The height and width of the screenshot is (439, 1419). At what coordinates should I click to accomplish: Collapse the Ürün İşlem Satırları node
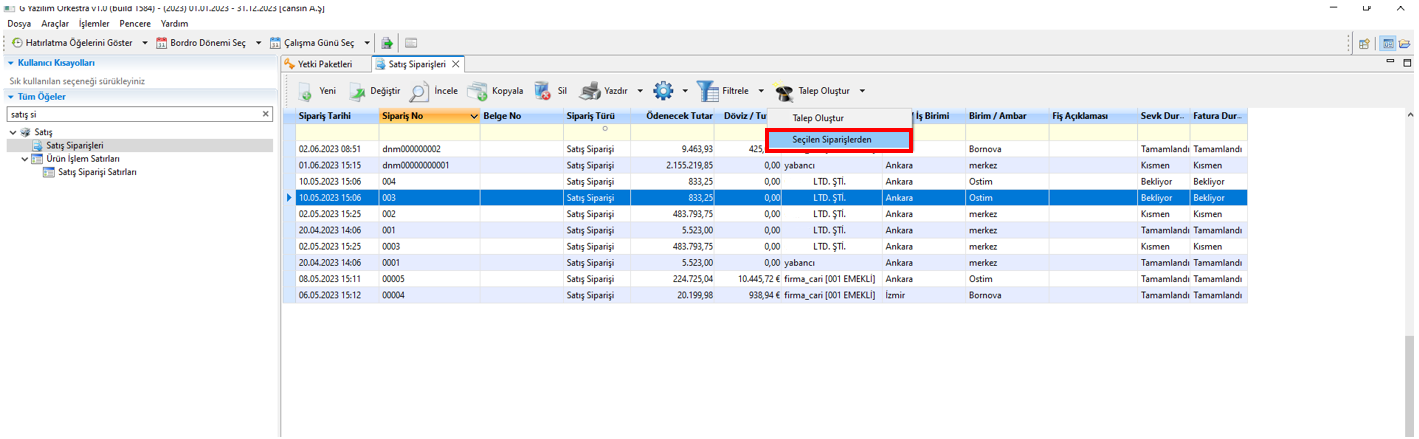(x=25, y=159)
